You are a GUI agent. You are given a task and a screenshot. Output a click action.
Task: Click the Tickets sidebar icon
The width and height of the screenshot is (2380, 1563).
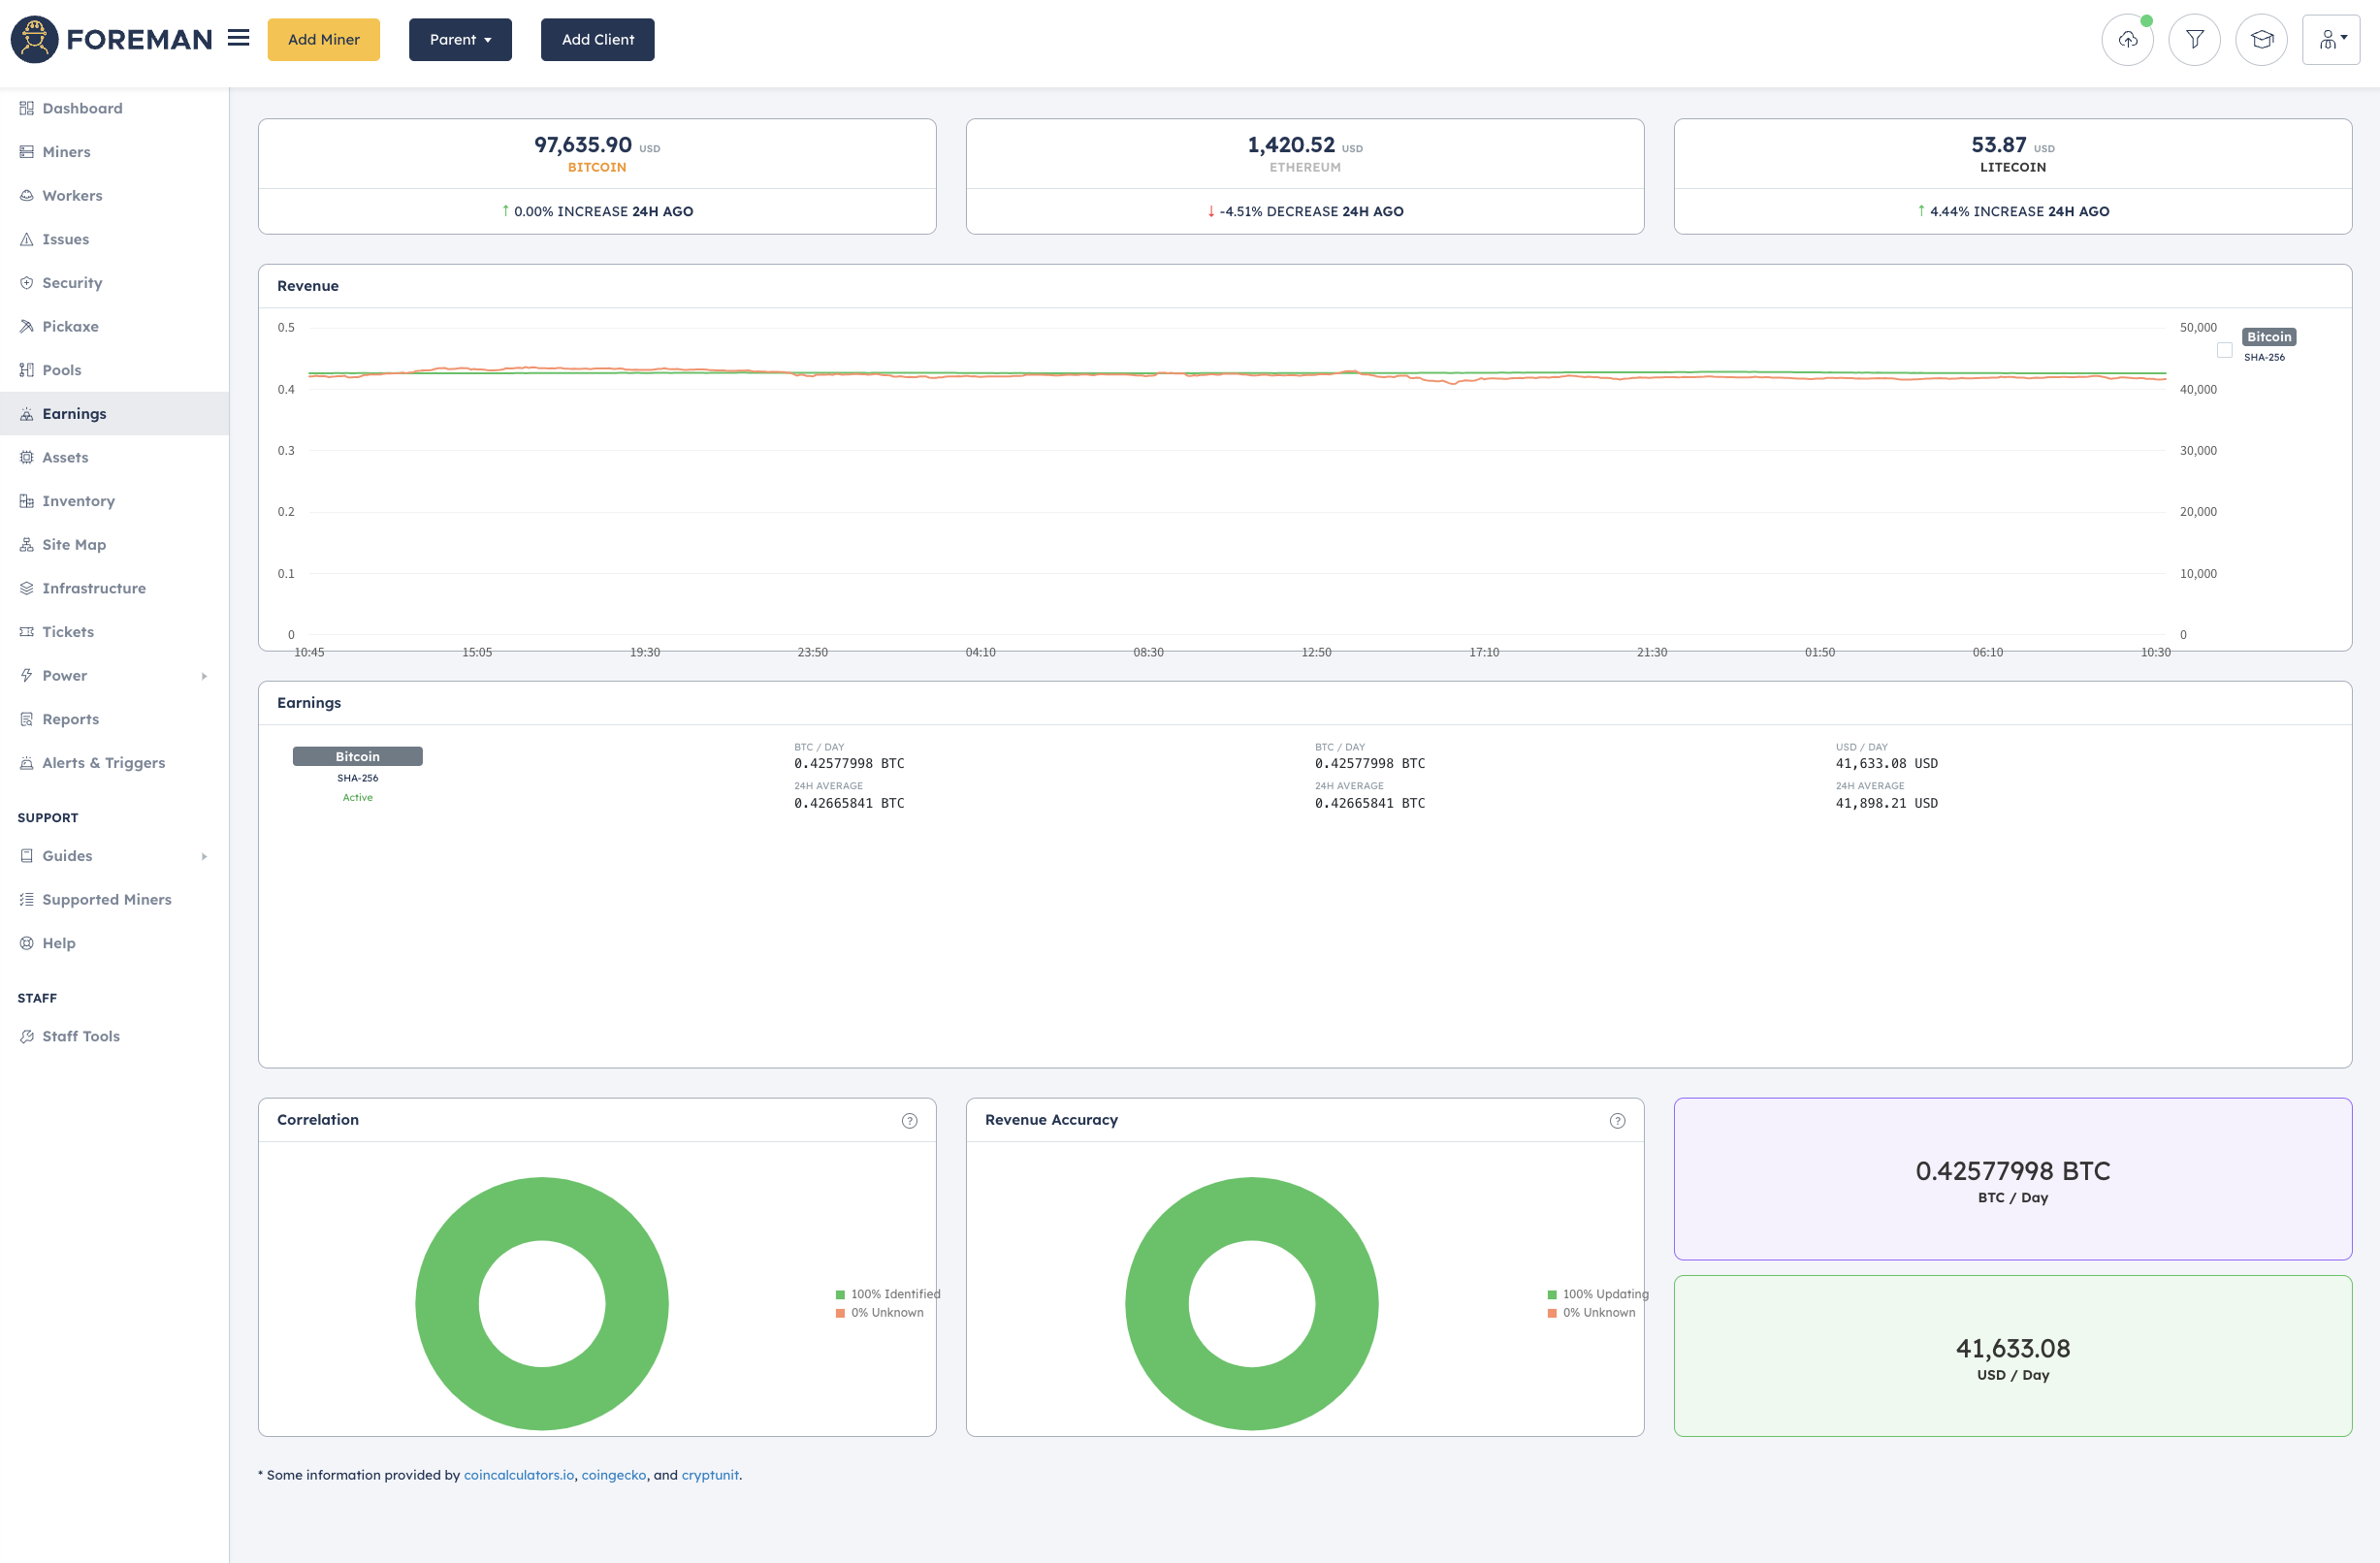click(x=27, y=632)
